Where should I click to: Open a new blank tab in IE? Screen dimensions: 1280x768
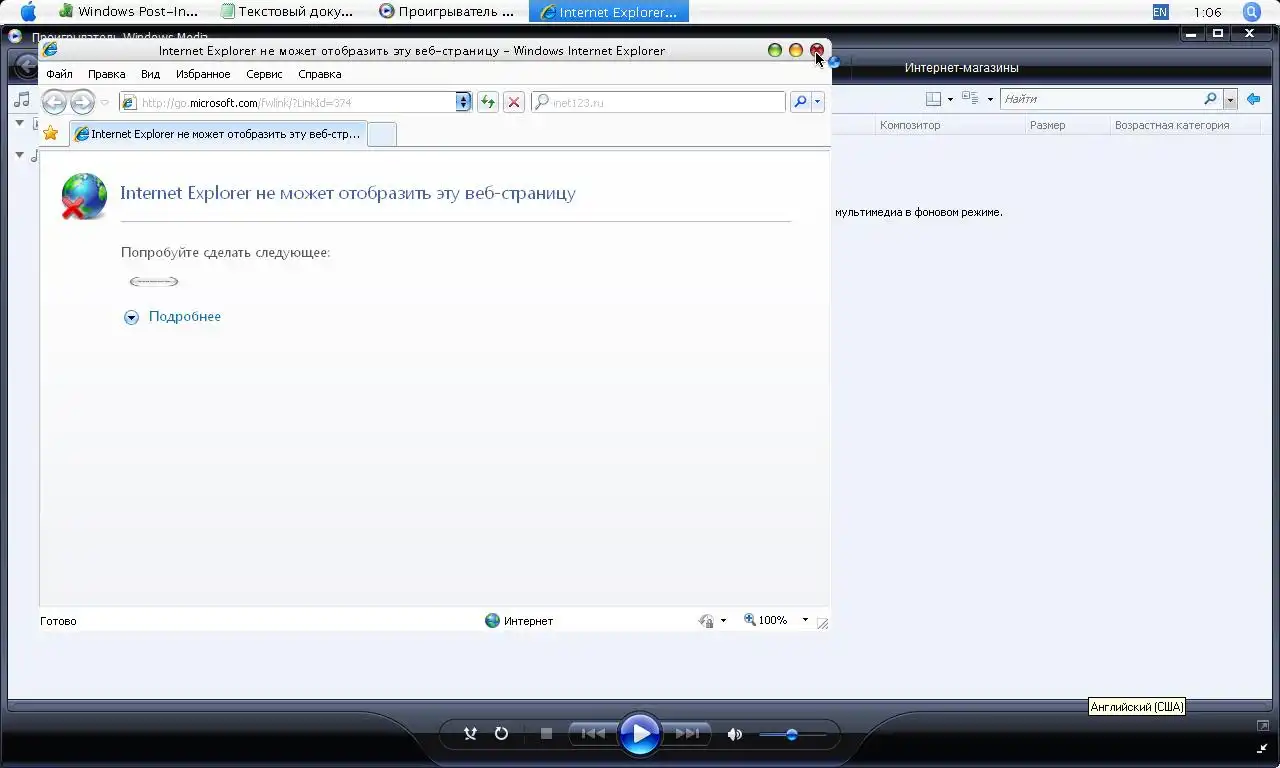coord(382,134)
